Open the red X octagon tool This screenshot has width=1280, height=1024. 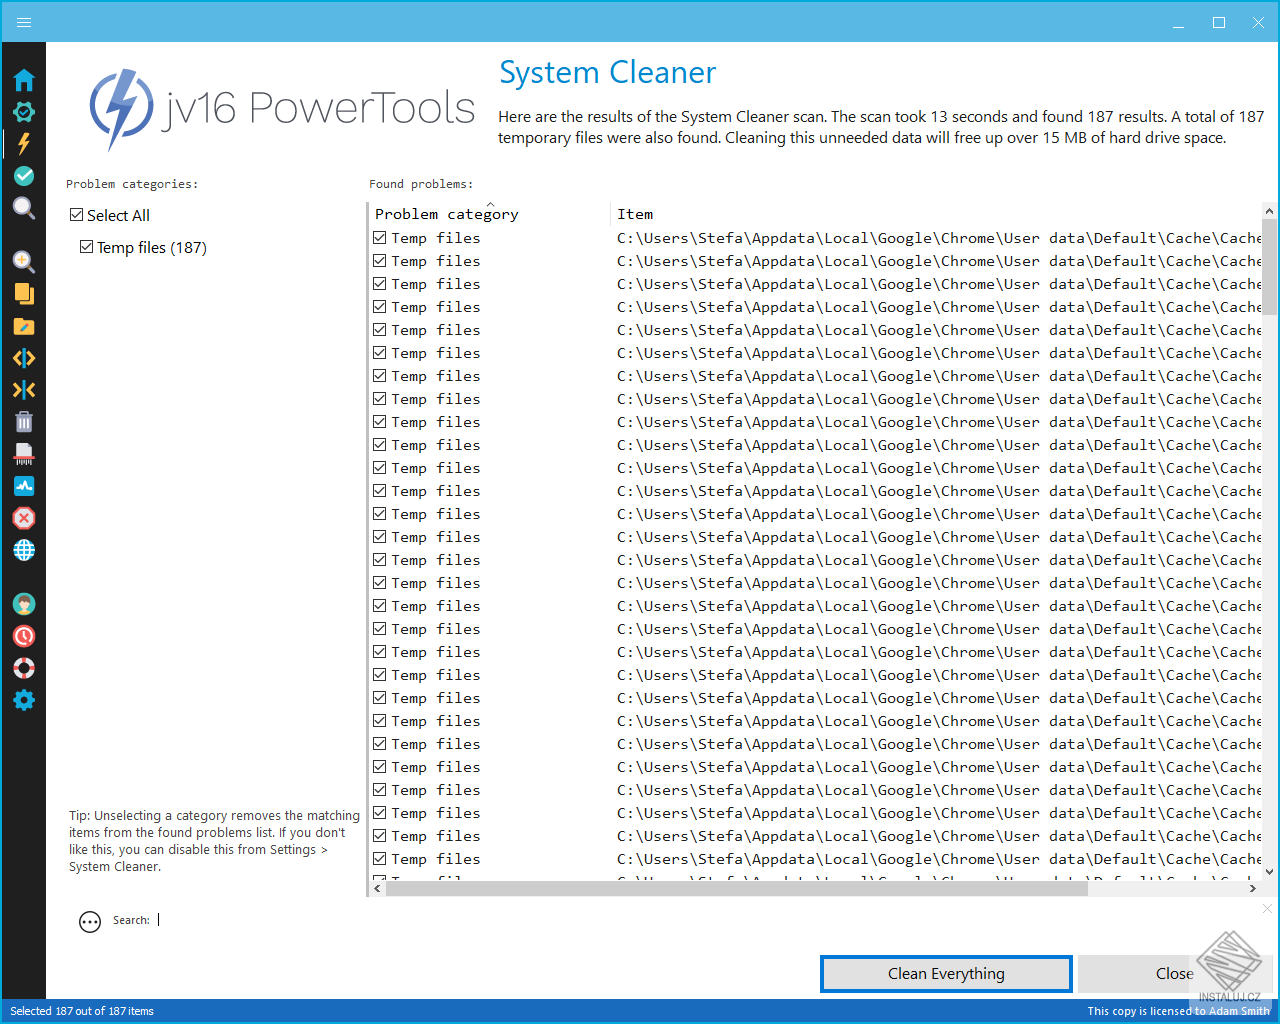pos(24,518)
